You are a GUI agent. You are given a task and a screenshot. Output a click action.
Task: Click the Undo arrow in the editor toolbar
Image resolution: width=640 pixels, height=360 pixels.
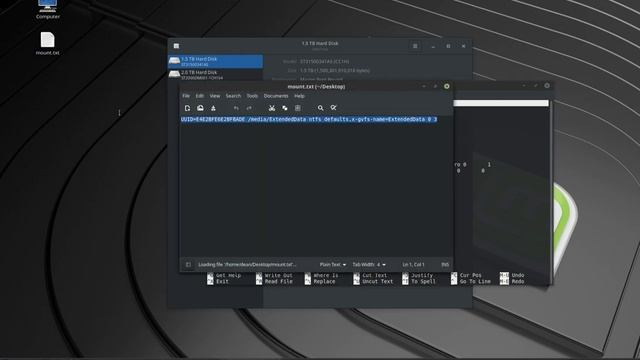pos(236,108)
